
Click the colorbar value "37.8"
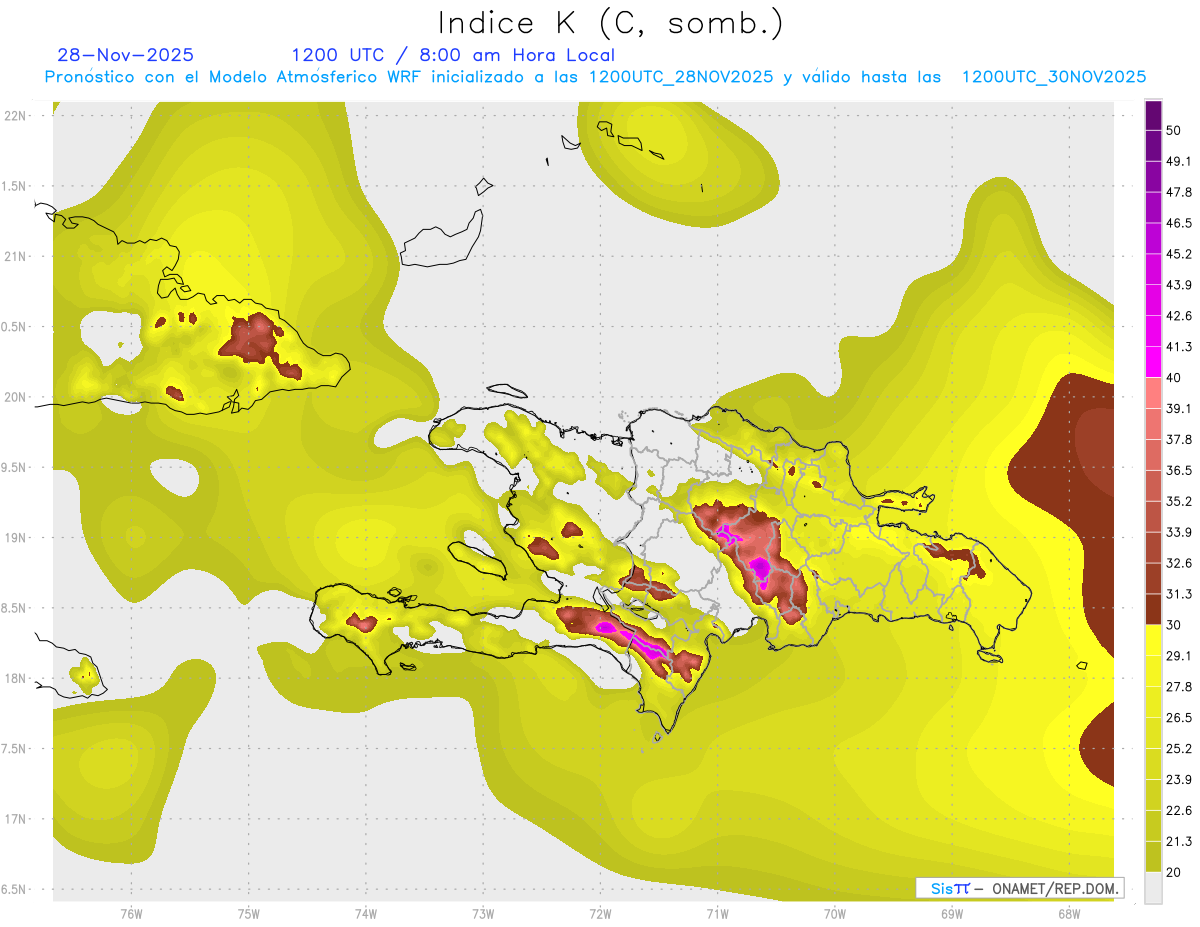coord(1179,439)
